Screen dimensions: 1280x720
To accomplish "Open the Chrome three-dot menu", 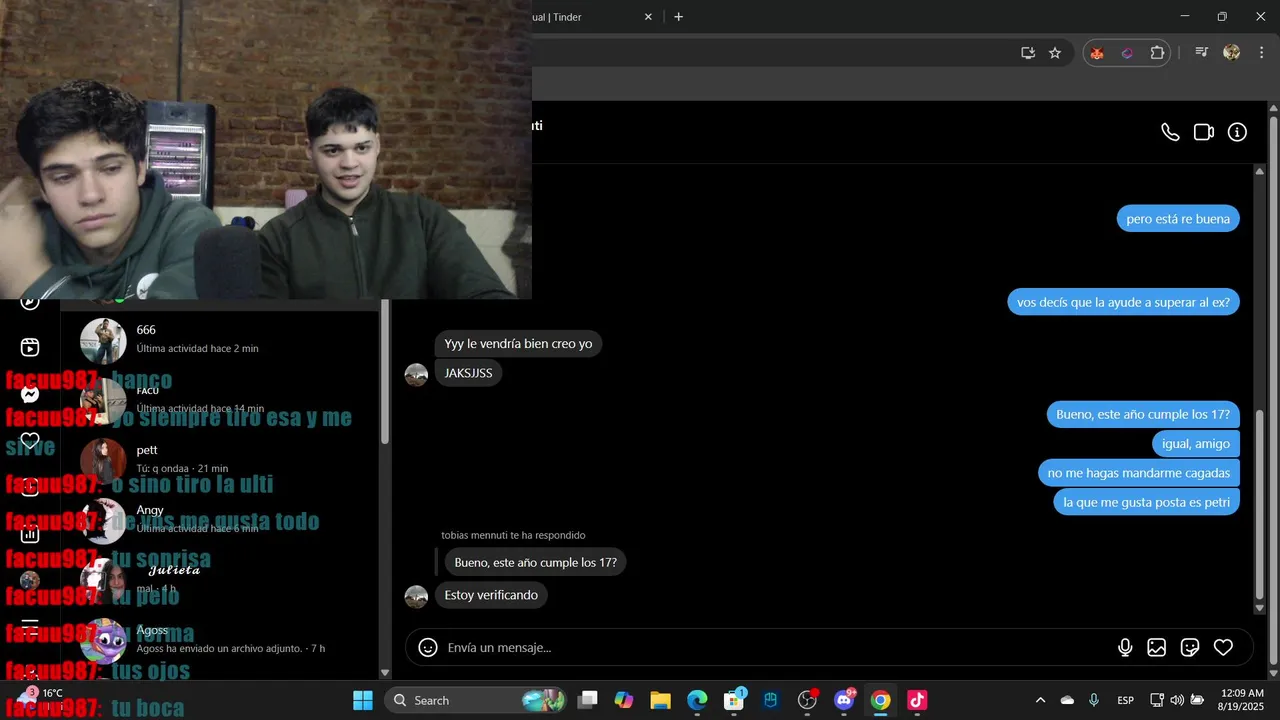I will tap(1261, 53).
